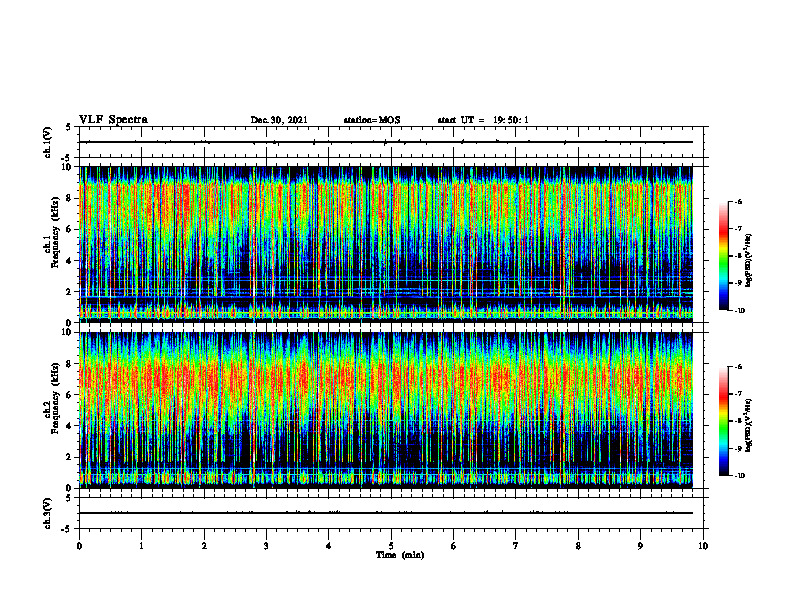Click the 'station=MOS' label
The height and width of the screenshot is (612, 792).
pyautogui.click(x=372, y=120)
